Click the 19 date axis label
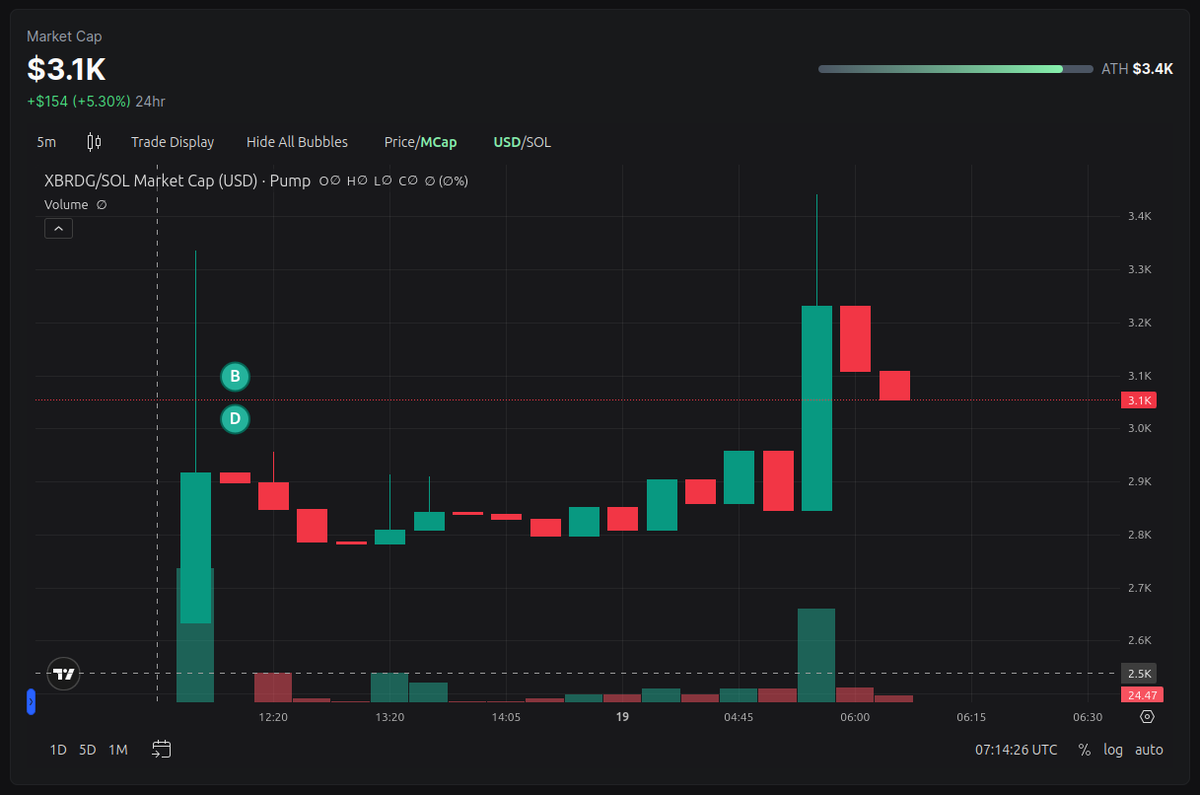Screen dimensions: 1200x795 coord(622,717)
